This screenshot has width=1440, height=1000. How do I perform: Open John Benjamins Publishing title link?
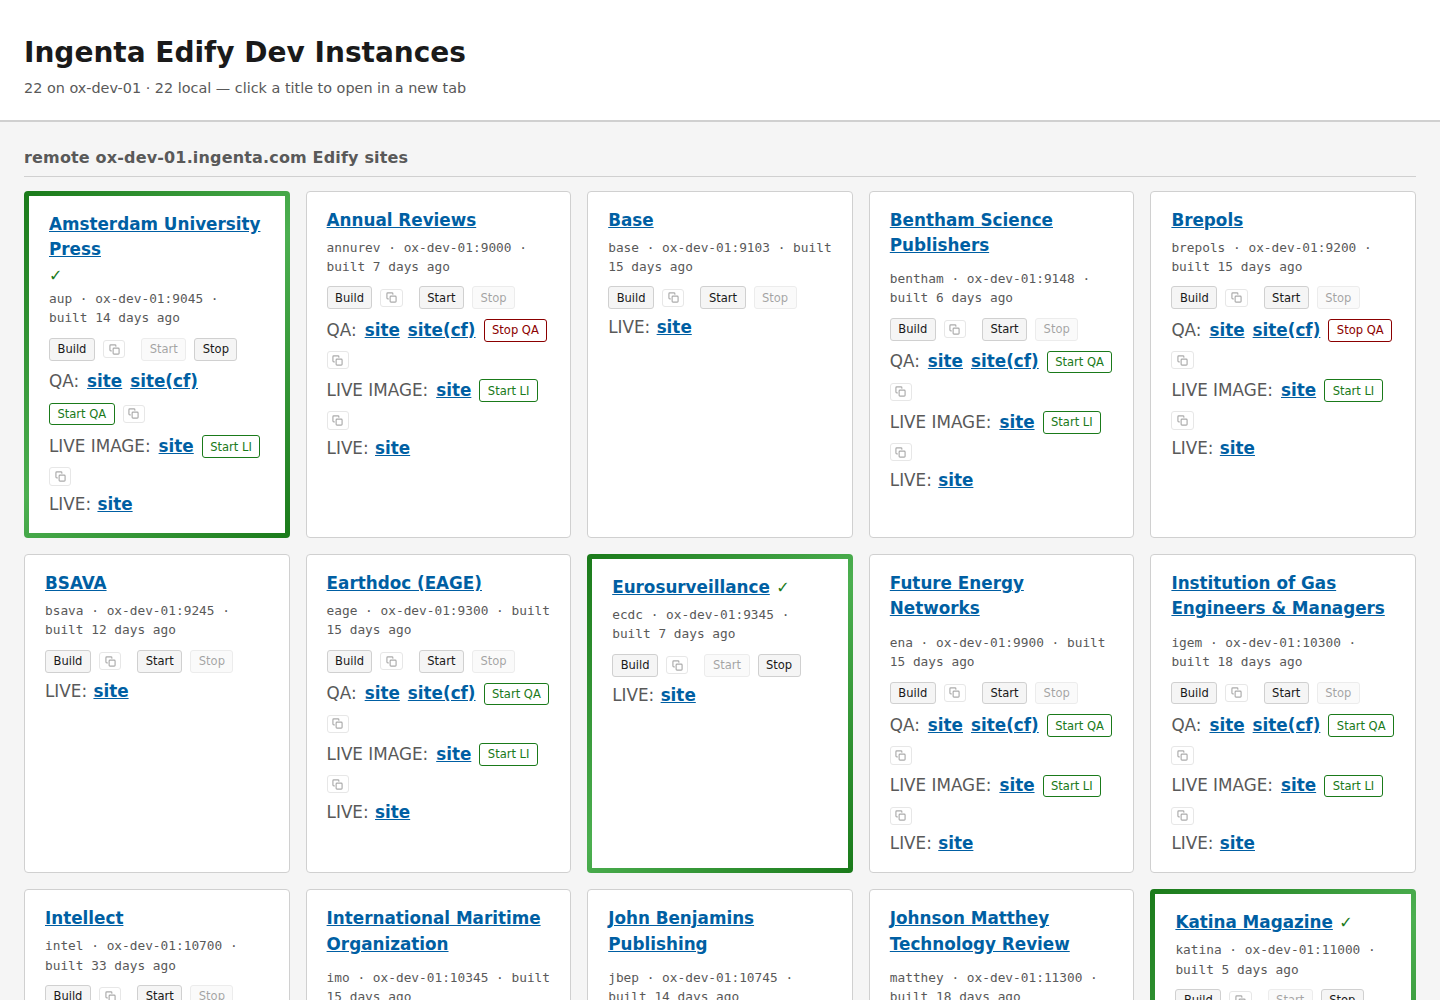pyautogui.click(x=681, y=931)
